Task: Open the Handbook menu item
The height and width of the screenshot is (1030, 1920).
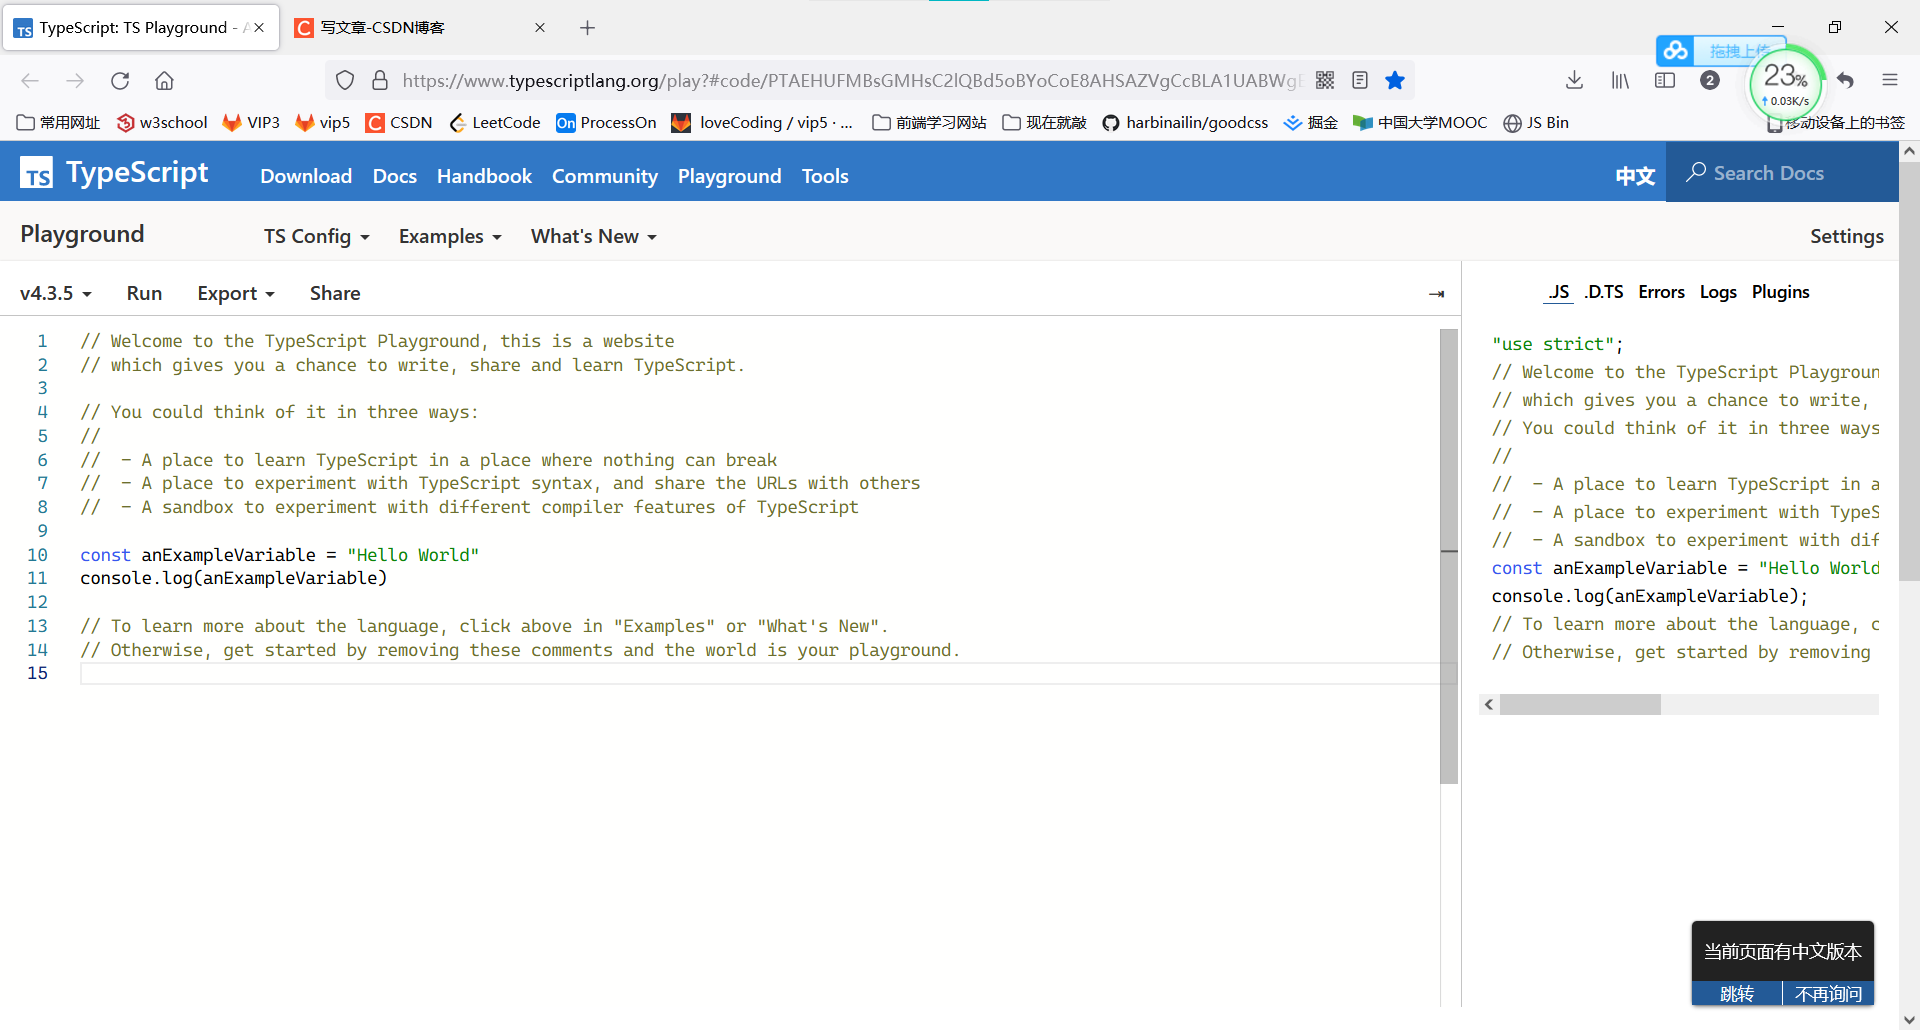Action: pos(484,176)
